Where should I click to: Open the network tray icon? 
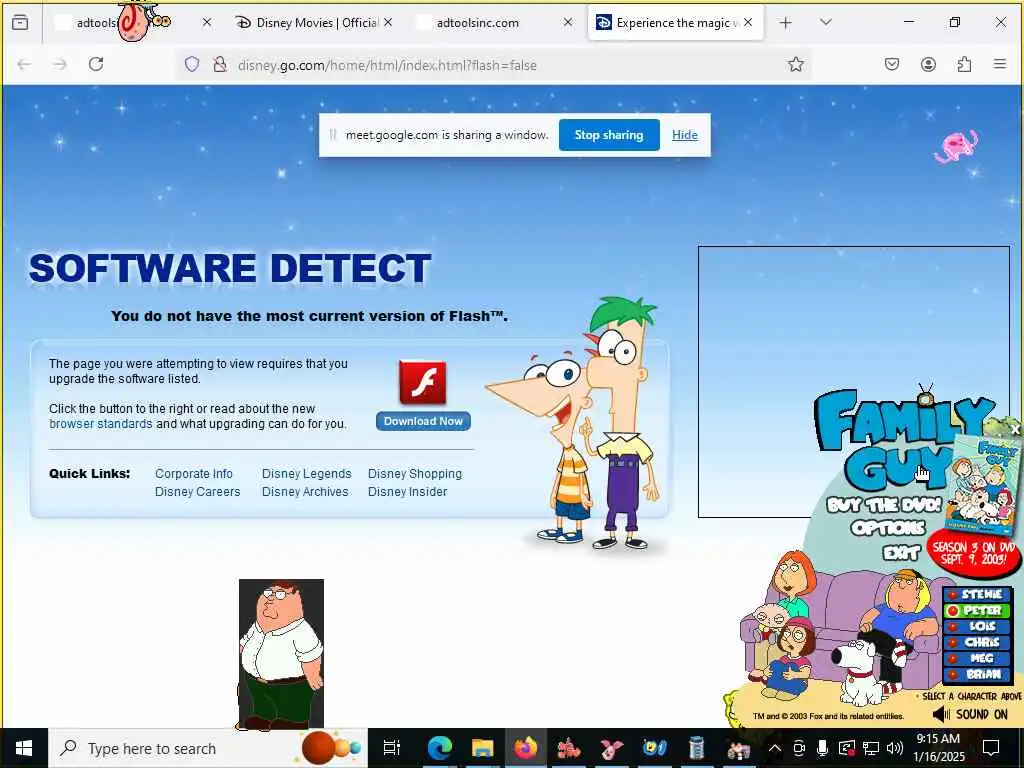(871, 748)
